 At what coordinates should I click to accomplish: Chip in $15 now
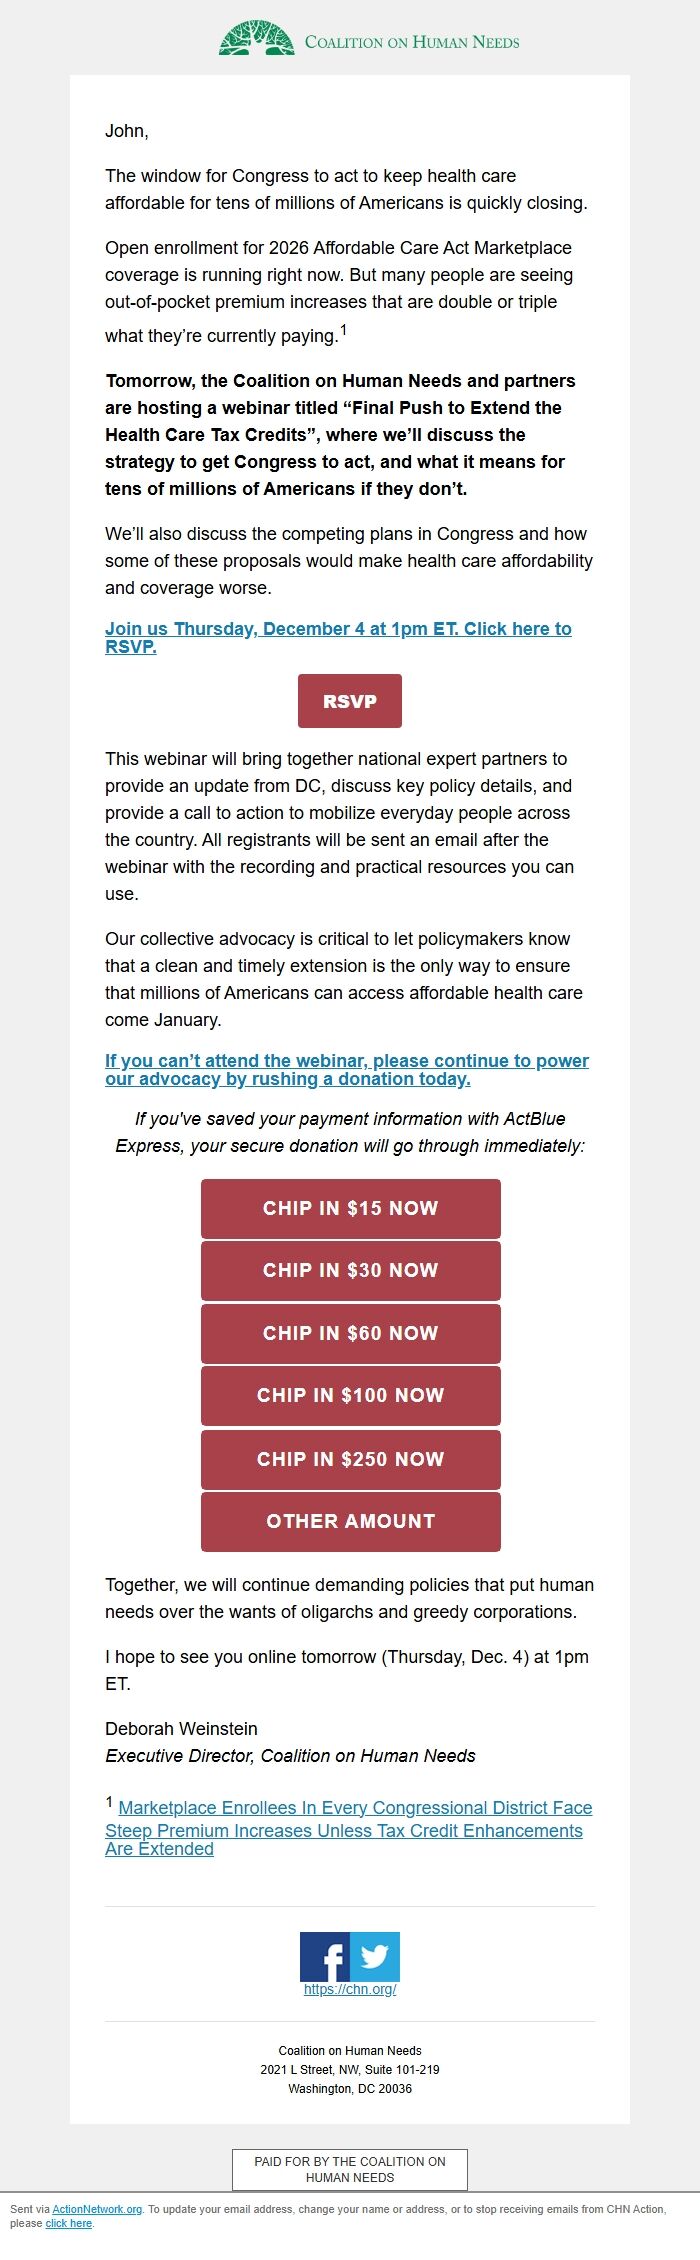[x=349, y=1208]
